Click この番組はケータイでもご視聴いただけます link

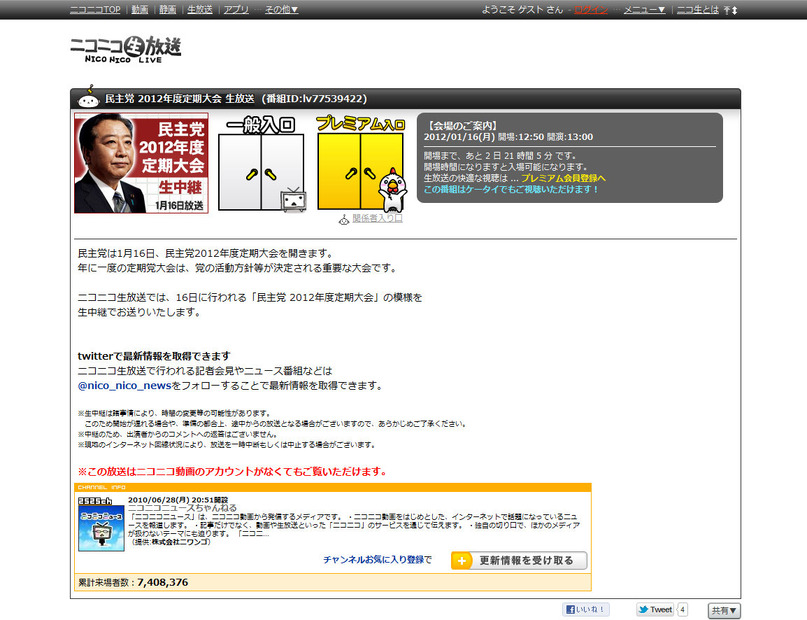511,189
